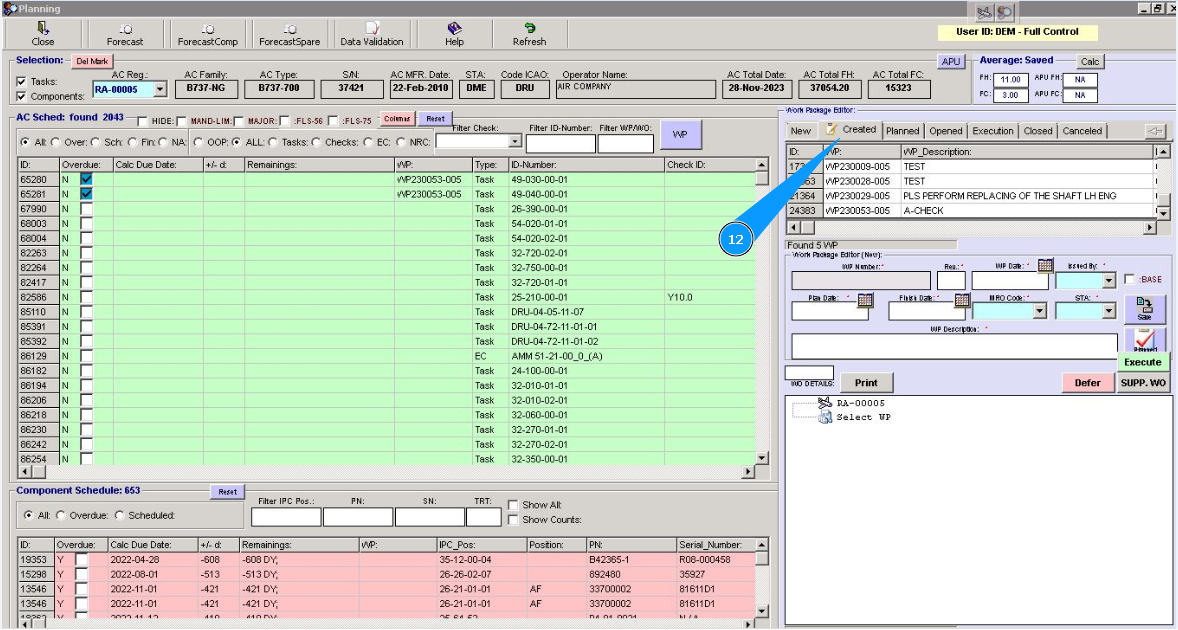Viewport: 1178px width, 630px height.
Task: Open the Plan Date calendar picker
Action: click(866, 299)
